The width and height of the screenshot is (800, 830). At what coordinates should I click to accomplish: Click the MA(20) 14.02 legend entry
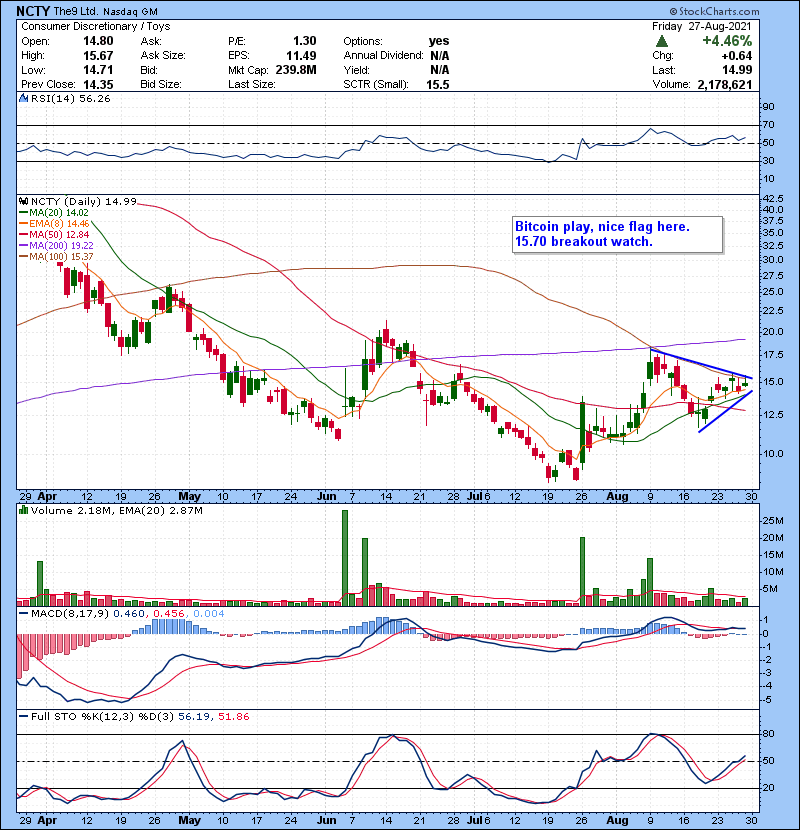click(x=54, y=213)
